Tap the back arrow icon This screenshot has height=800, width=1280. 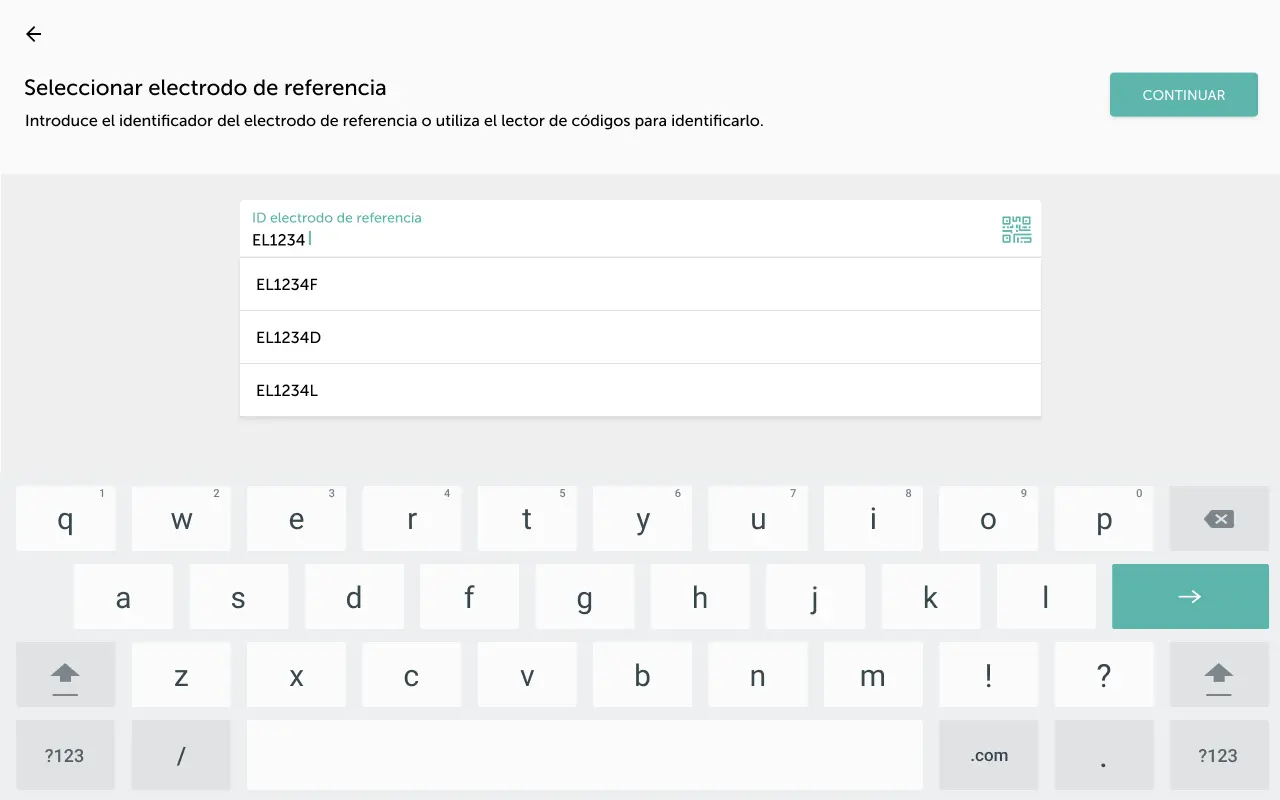[34, 34]
